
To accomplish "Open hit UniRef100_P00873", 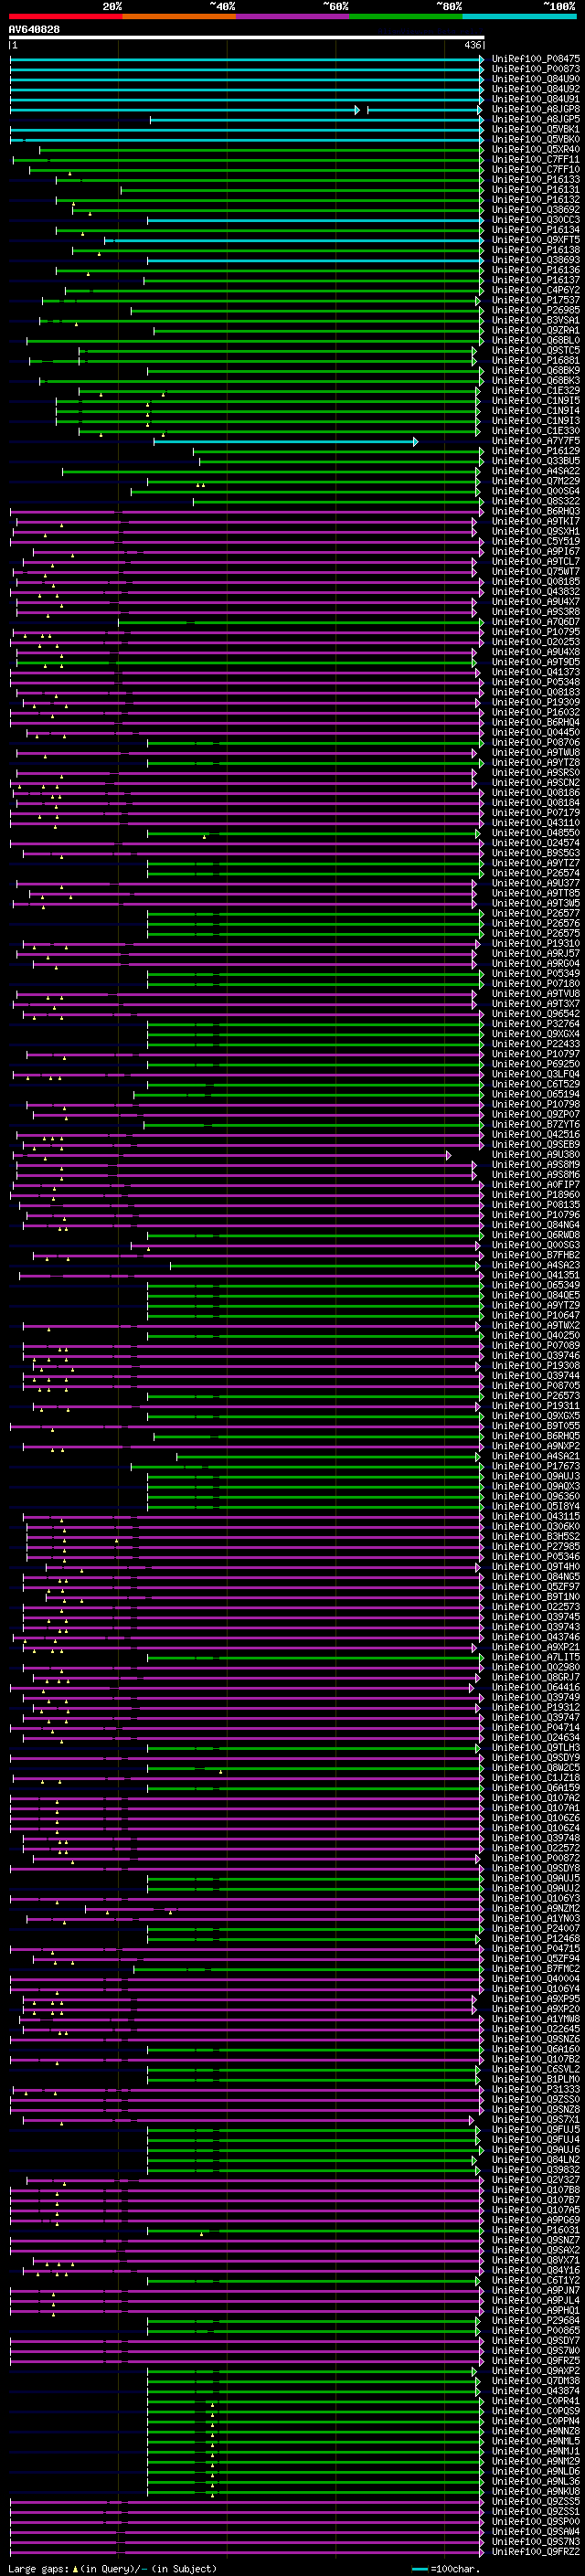I will pyautogui.click(x=536, y=69).
